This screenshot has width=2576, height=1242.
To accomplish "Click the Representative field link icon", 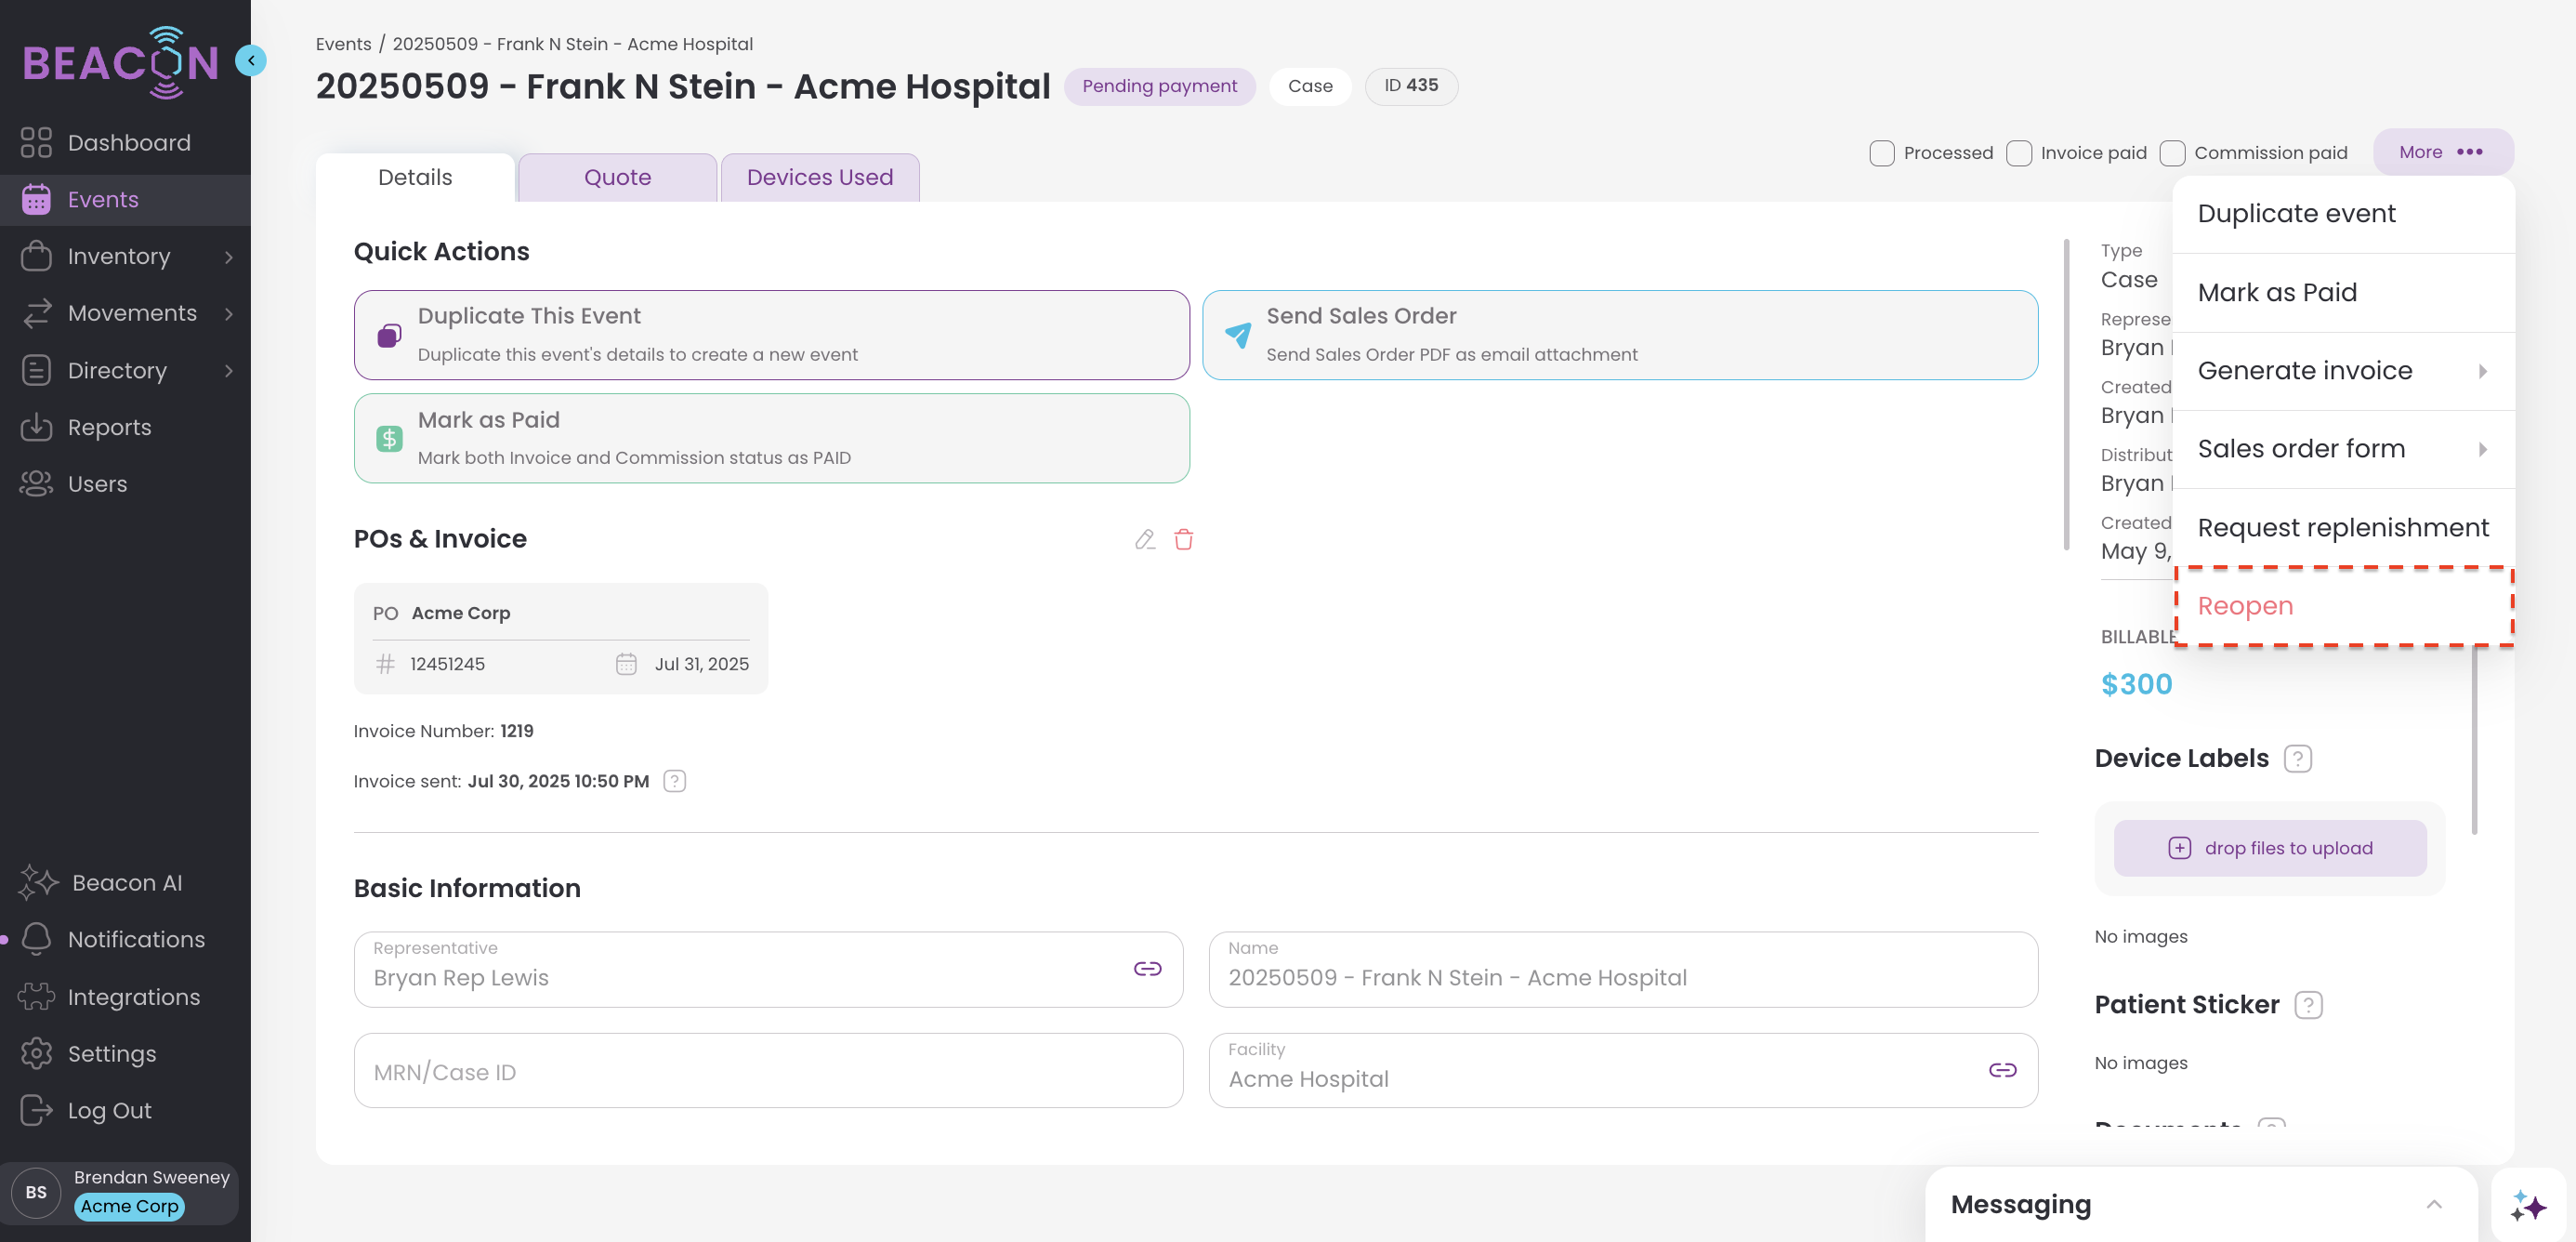I will [x=1147, y=968].
